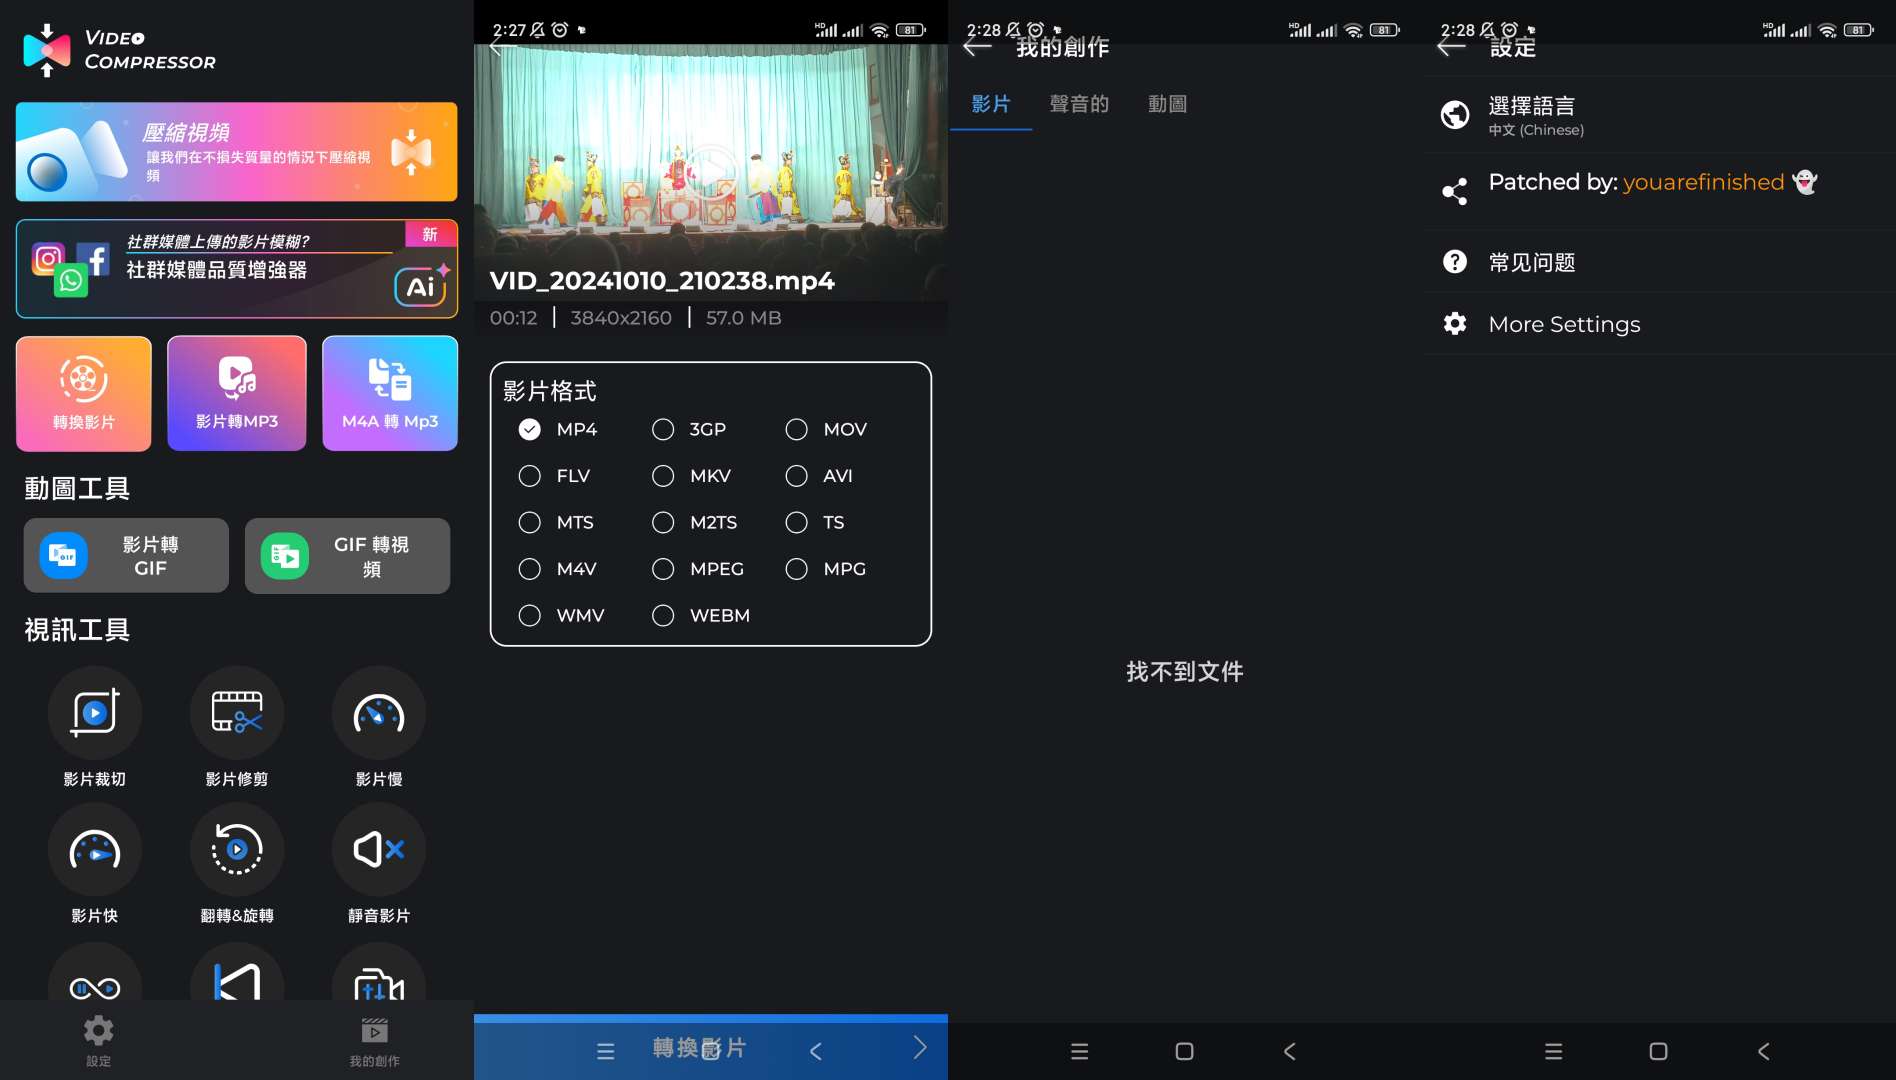The width and height of the screenshot is (1896, 1080).
Task: Open the M4A 轉 Mp3 tile
Action: (390, 393)
